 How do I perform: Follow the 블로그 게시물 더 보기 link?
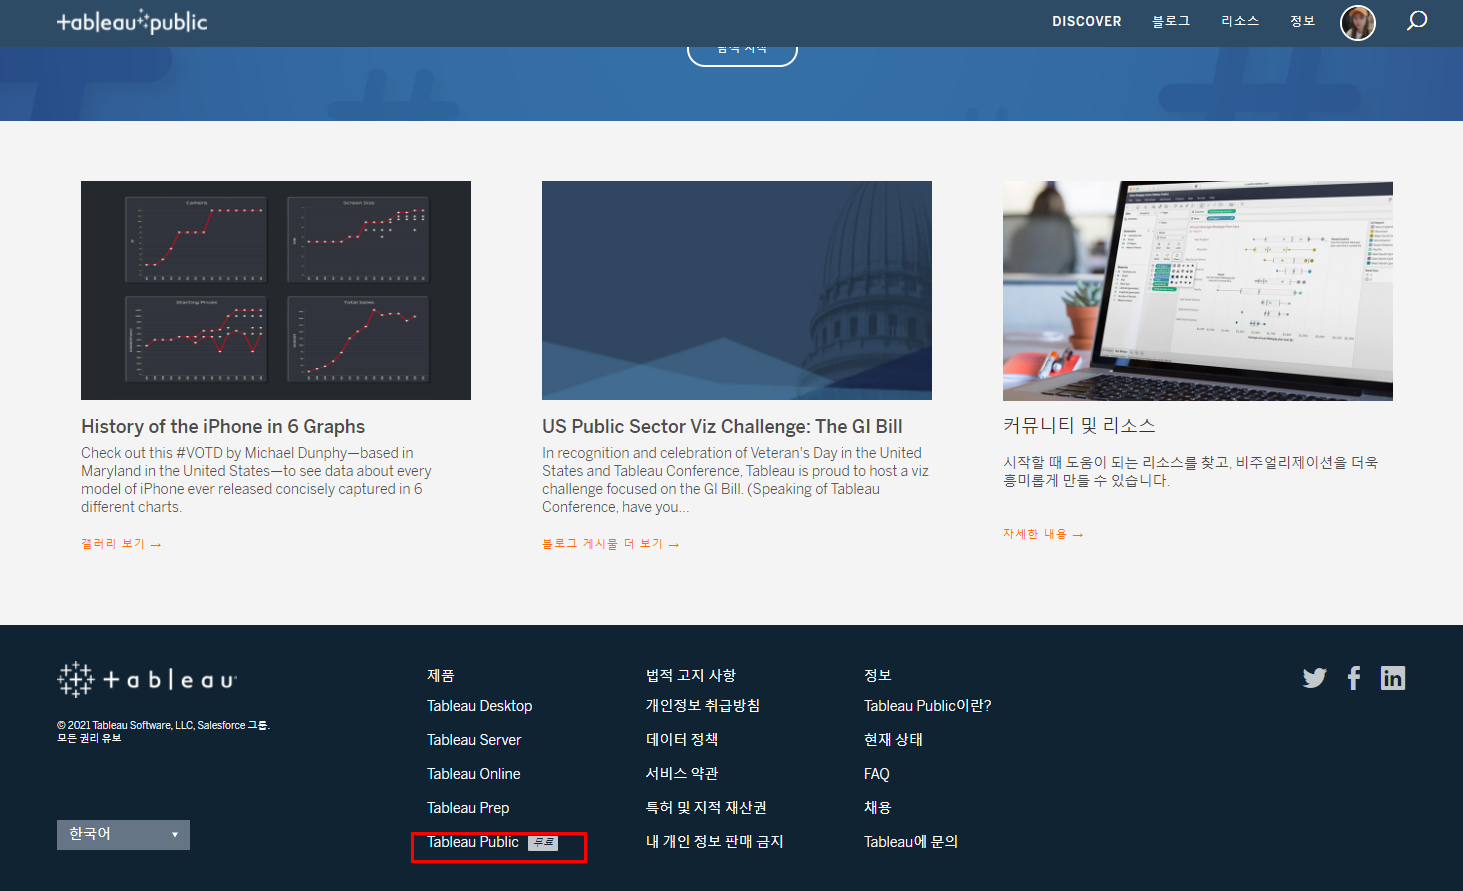610,544
